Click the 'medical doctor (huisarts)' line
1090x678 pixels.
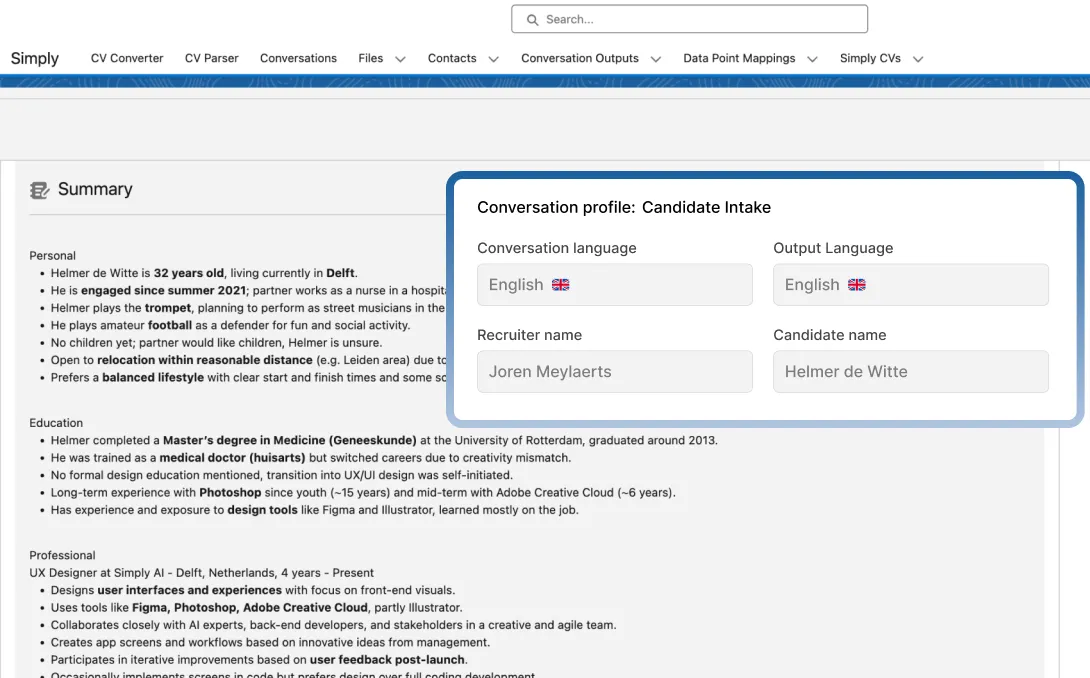311,458
